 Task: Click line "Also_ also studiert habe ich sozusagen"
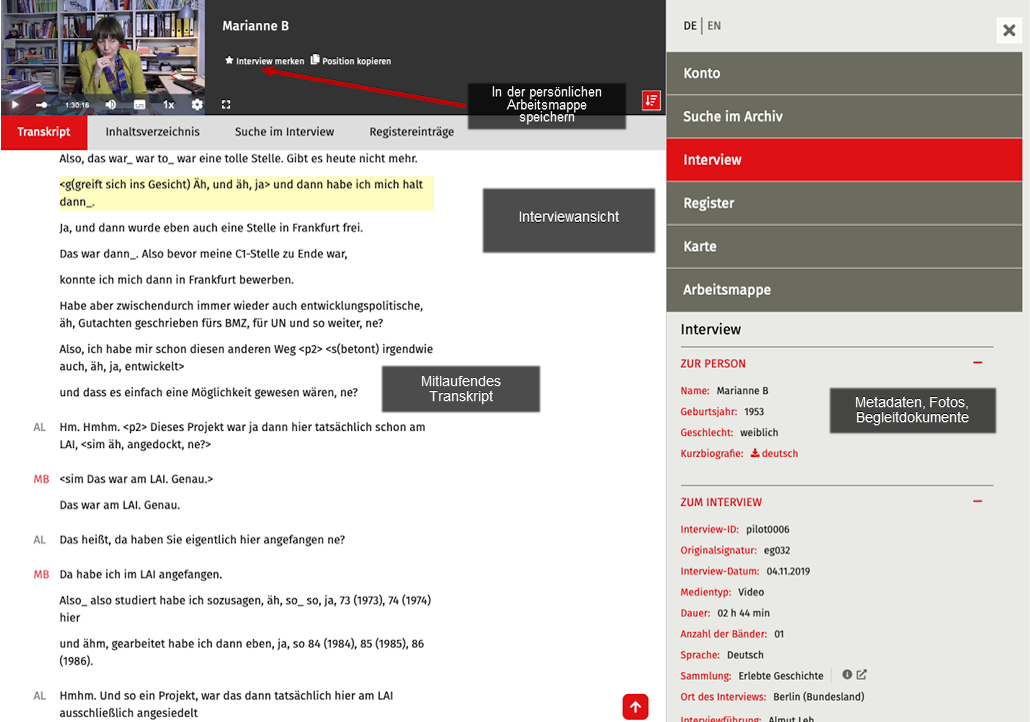(x=246, y=609)
